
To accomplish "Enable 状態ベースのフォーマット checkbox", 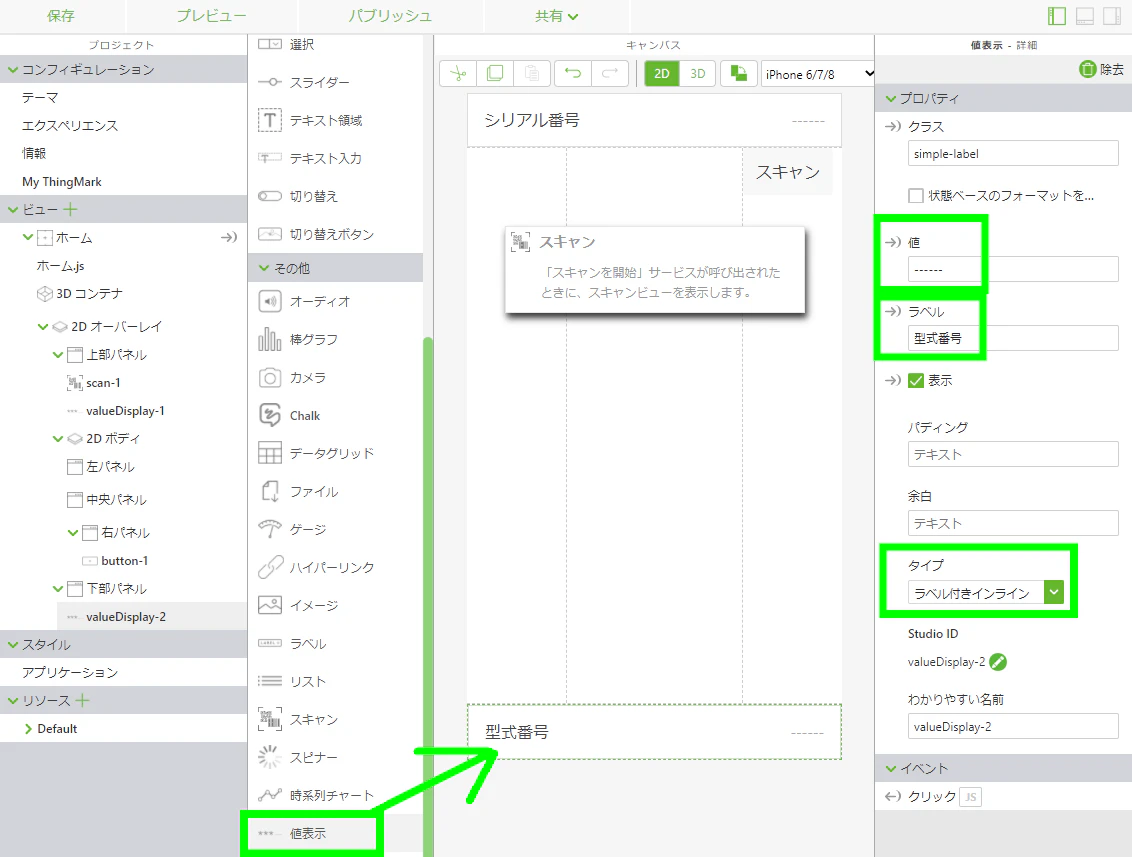I will pyautogui.click(x=915, y=196).
